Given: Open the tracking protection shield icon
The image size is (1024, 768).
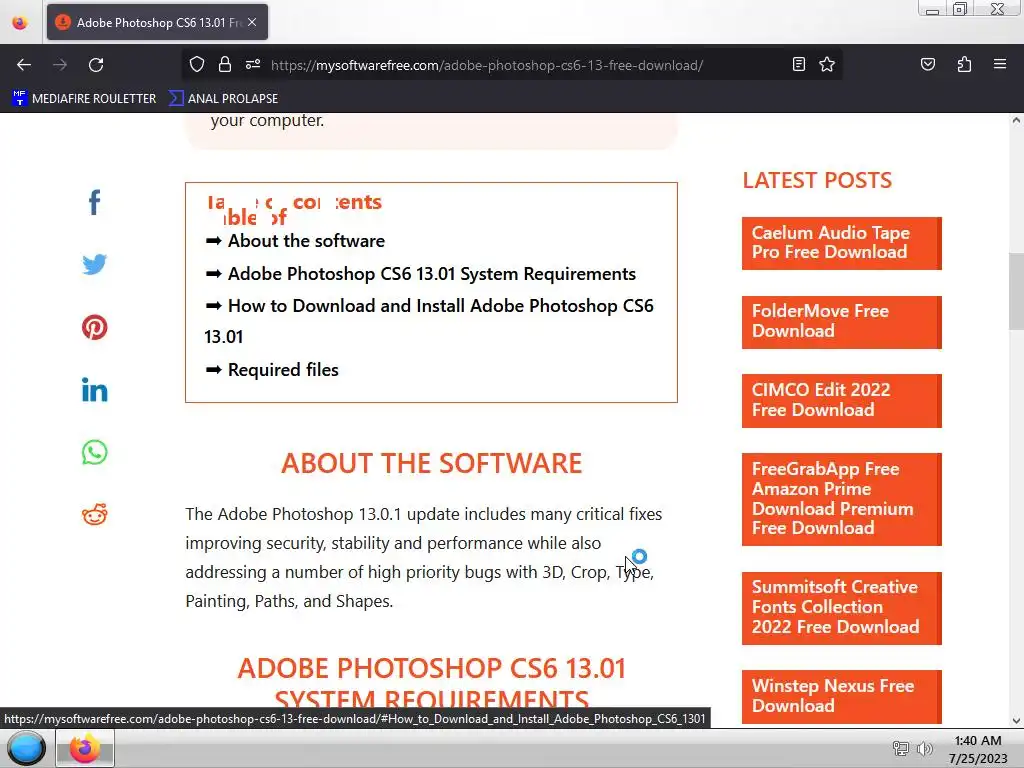Looking at the screenshot, I should [197, 65].
